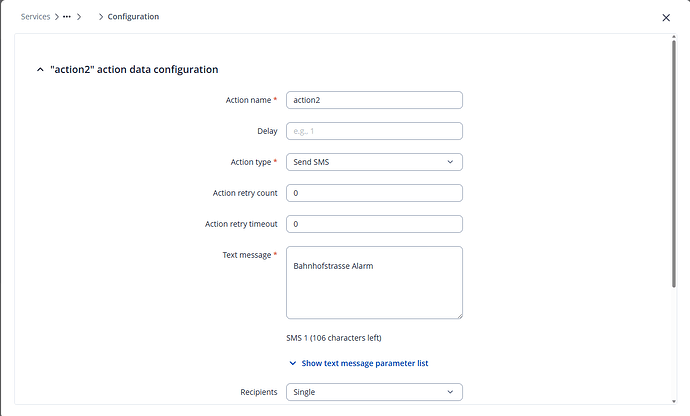Collapse the "action2" action data configuration section

[40, 70]
